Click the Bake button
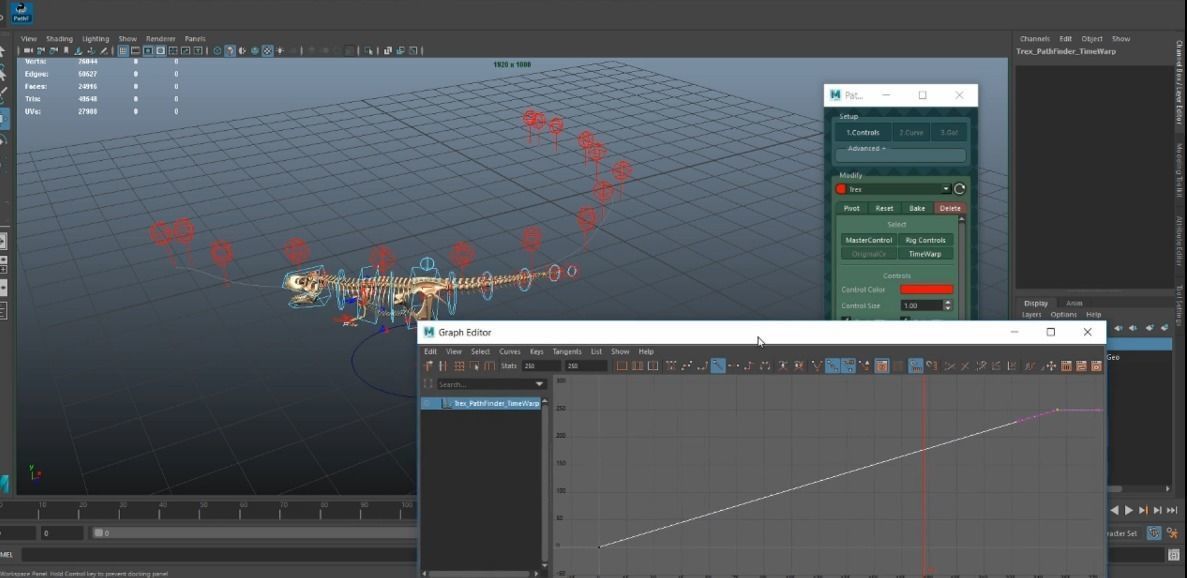Viewport: 1187px width, 578px height. pyautogui.click(x=917, y=208)
